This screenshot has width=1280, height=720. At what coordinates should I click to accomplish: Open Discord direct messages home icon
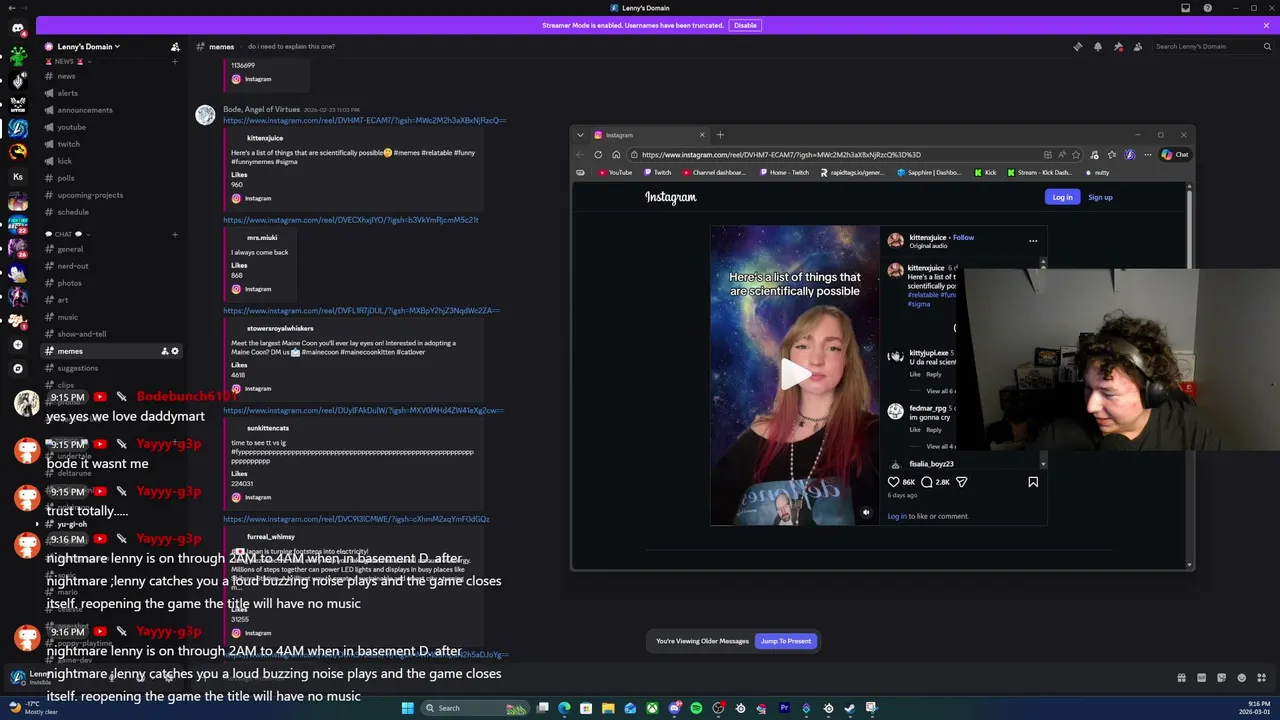(18, 28)
